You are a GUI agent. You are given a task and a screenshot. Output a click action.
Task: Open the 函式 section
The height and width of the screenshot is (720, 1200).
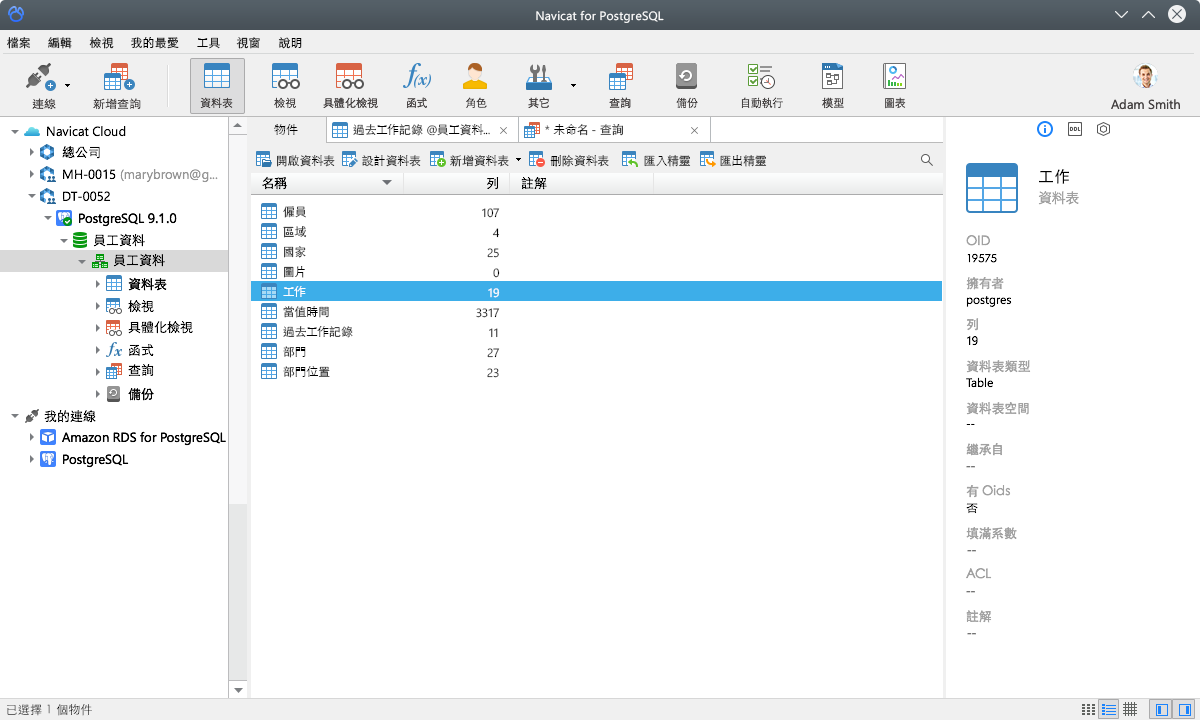pyautogui.click(x=416, y=84)
